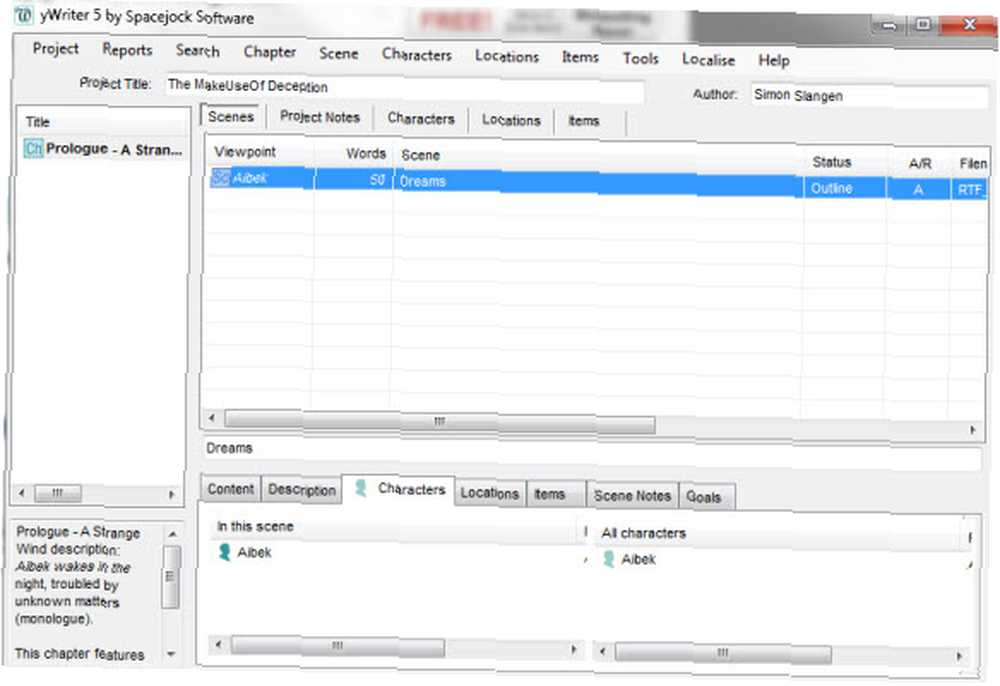Click the chapter list left scroll arrow
The image size is (1000, 686).
tap(22, 493)
